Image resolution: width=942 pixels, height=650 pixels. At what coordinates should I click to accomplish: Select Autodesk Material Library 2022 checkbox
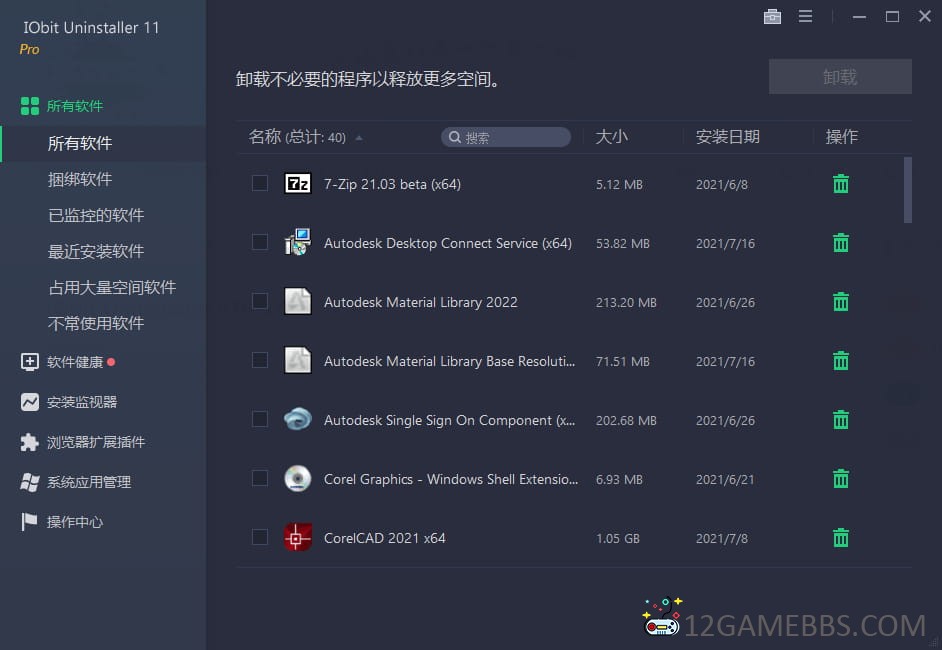click(260, 301)
